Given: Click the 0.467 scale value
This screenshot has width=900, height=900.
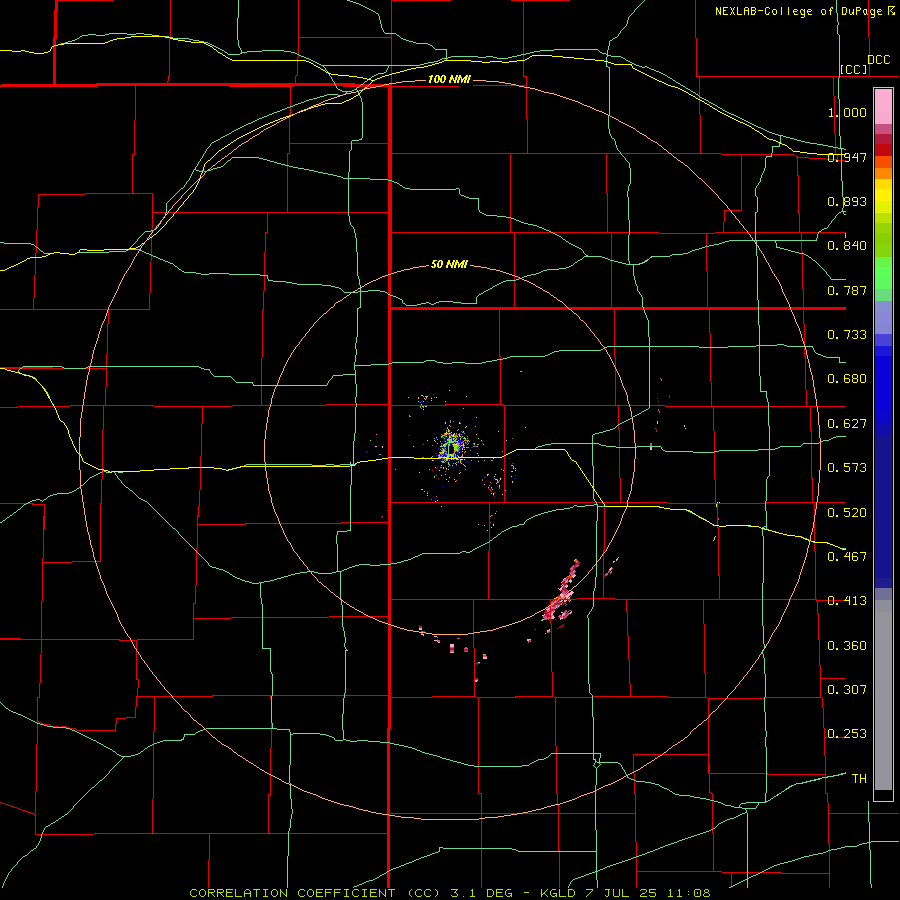Looking at the screenshot, I should point(847,557).
